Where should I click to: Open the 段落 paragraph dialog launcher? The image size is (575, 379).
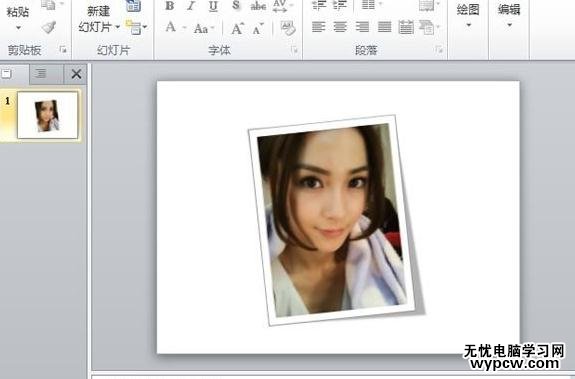[439, 49]
